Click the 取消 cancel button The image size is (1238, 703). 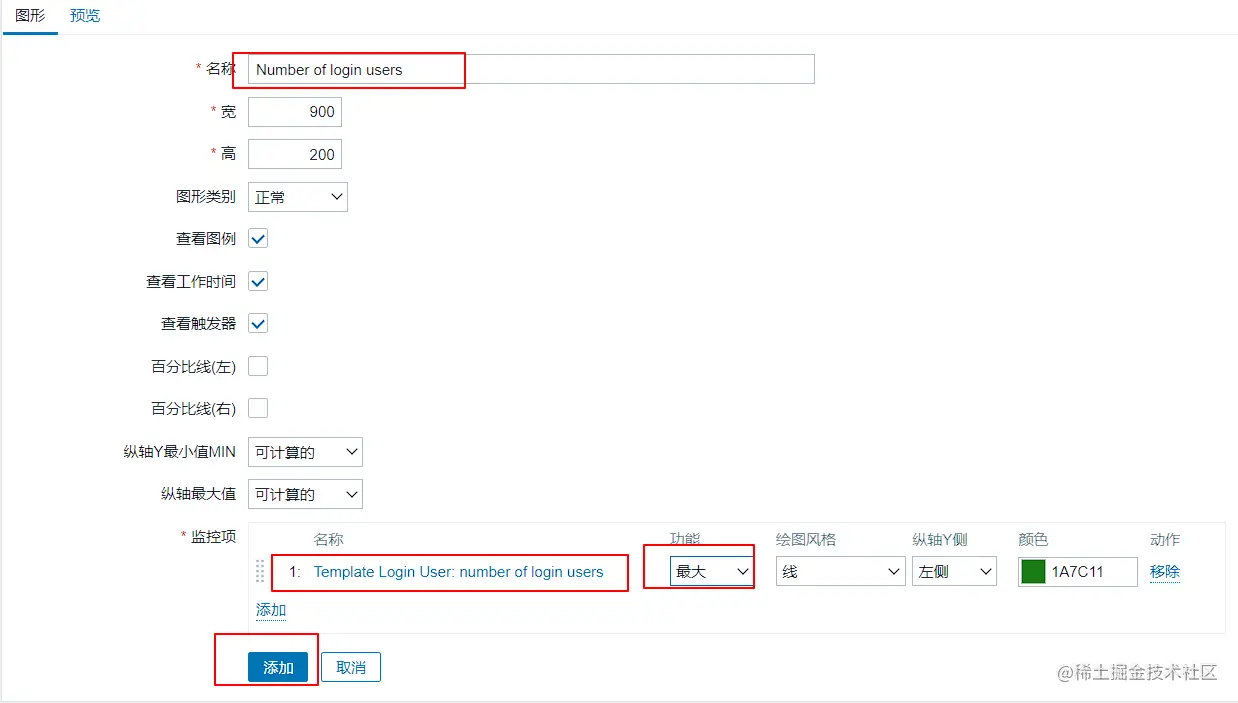pos(351,667)
